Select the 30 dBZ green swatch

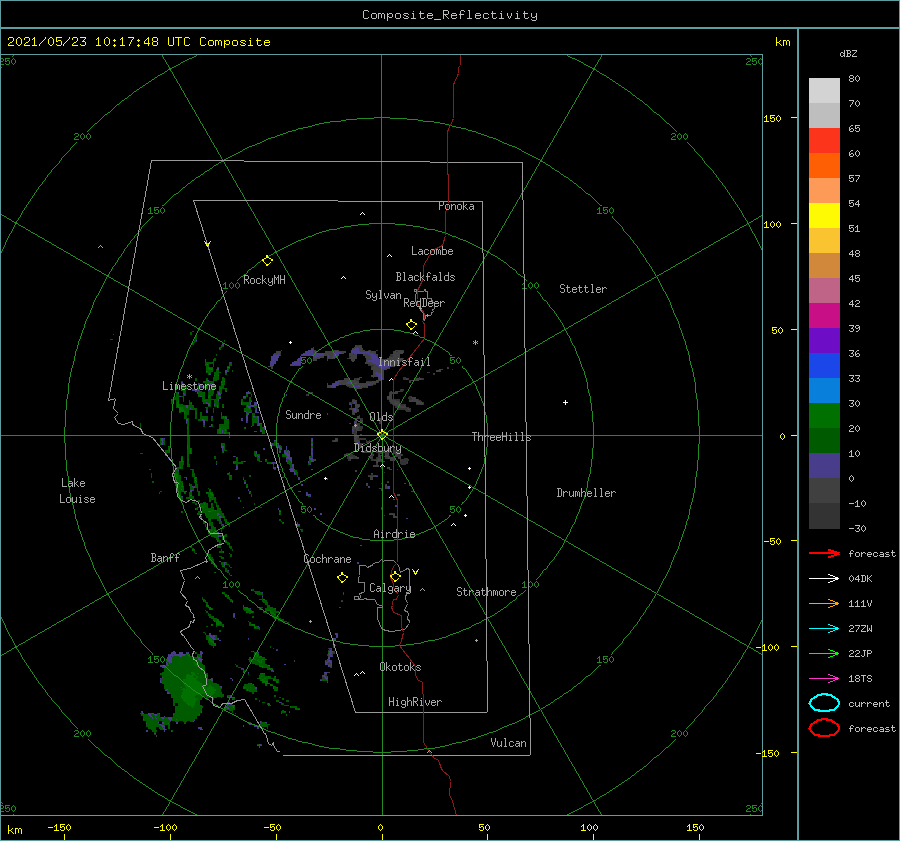pyautogui.click(x=824, y=415)
